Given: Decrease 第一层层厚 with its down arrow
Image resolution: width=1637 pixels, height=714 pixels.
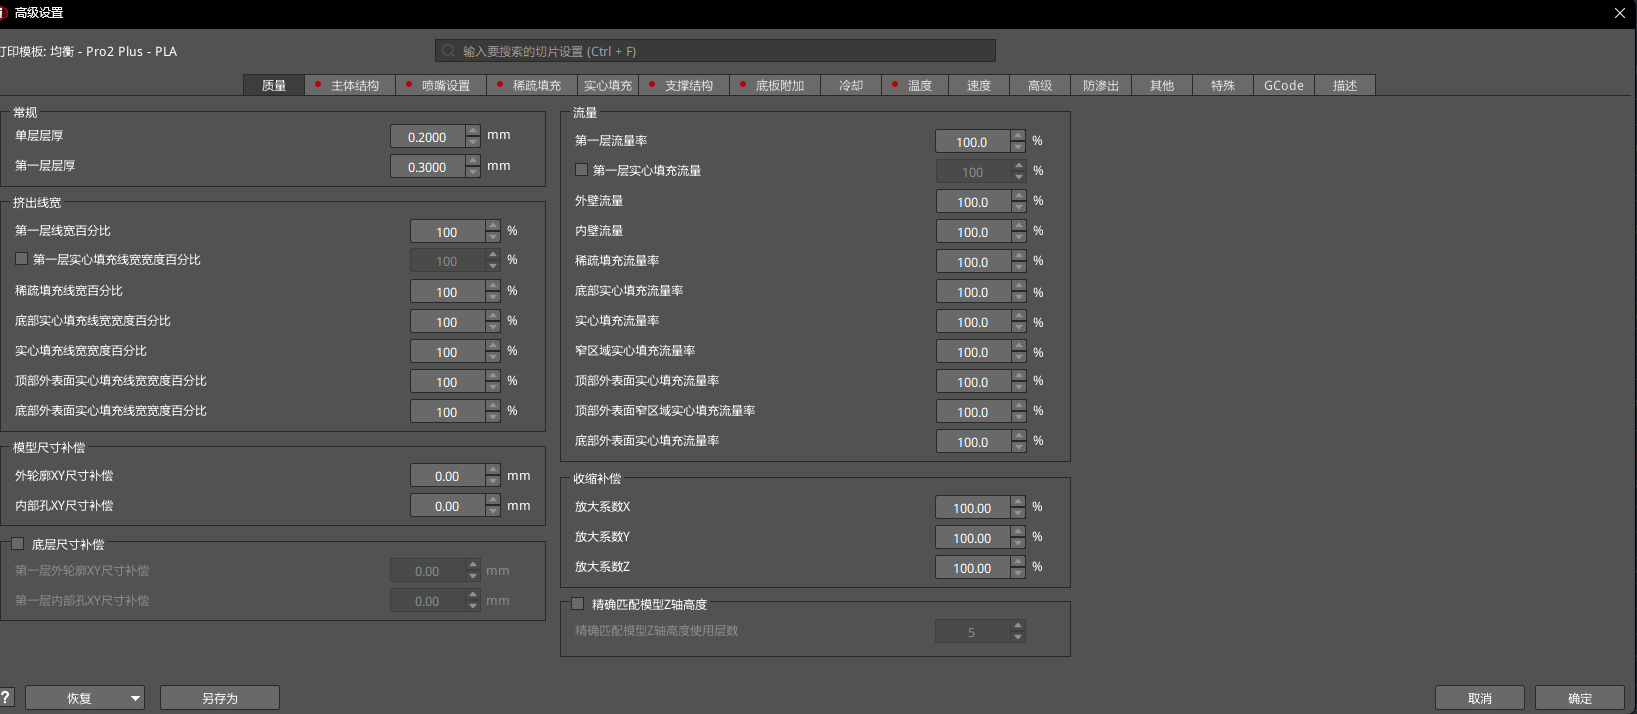Looking at the screenshot, I should [x=473, y=173].
